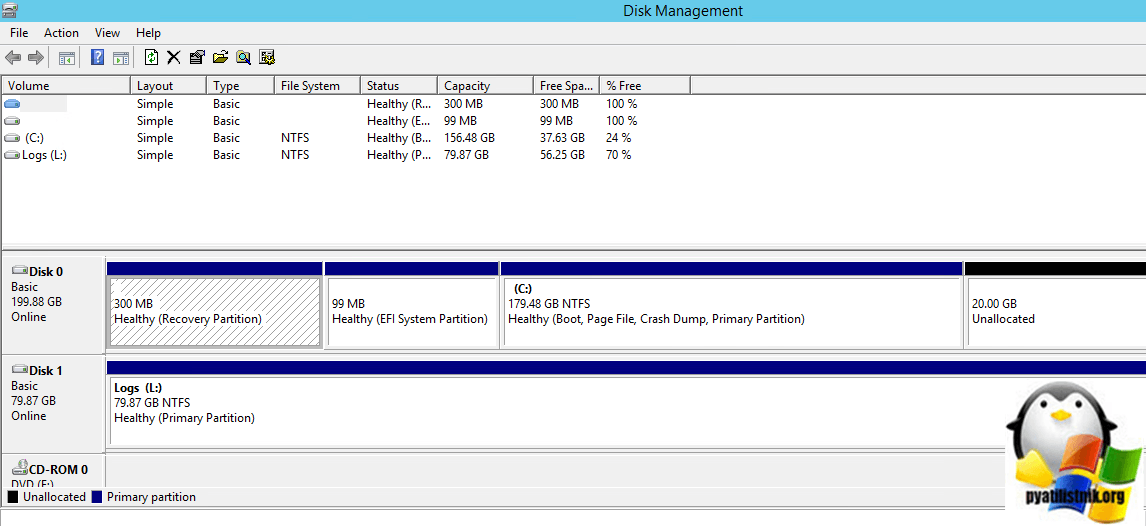Open the Action menu
1146x526 pixels.
point(61,33)
